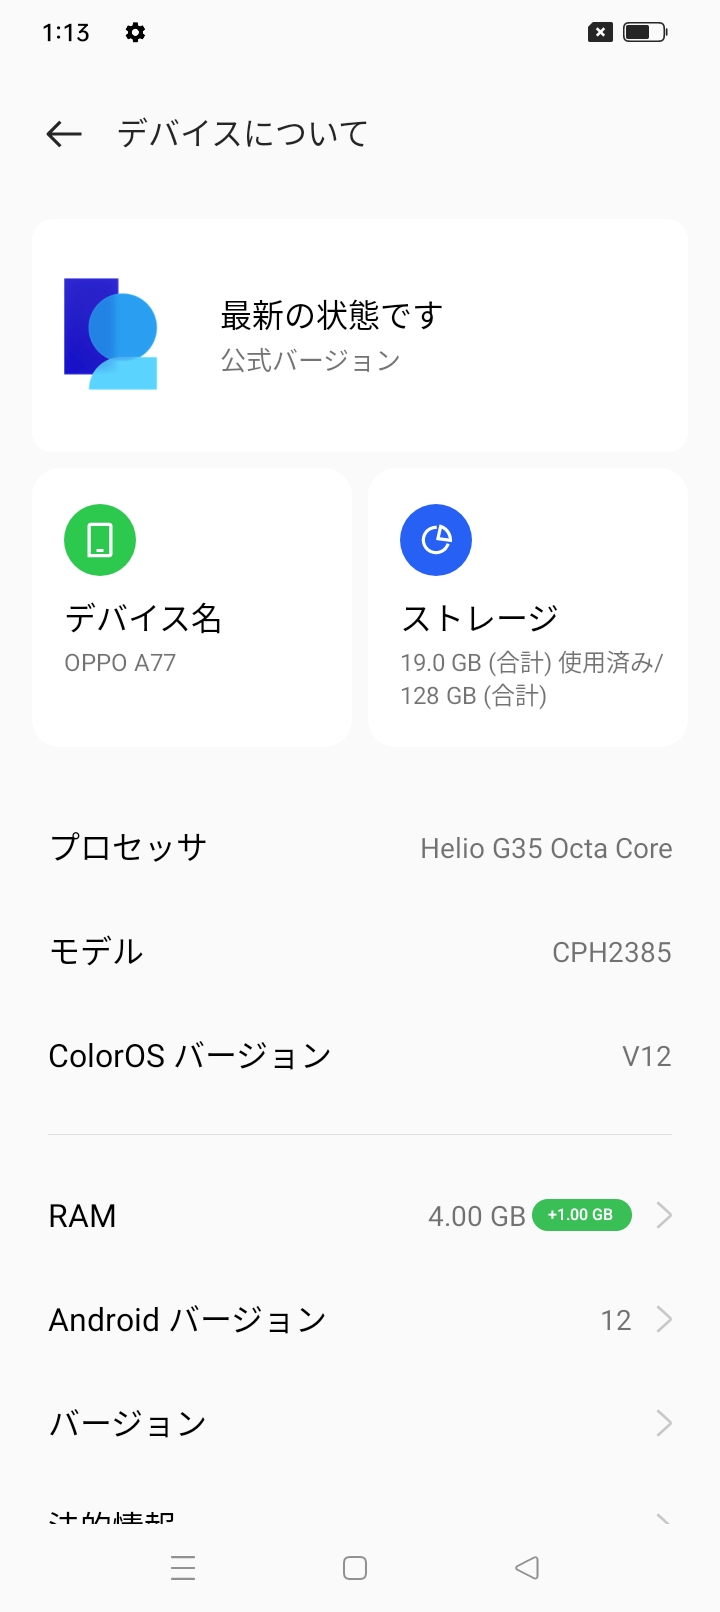
Task: Select the プロセッサ Helio G35 row
Action: (x=360, y=848)
